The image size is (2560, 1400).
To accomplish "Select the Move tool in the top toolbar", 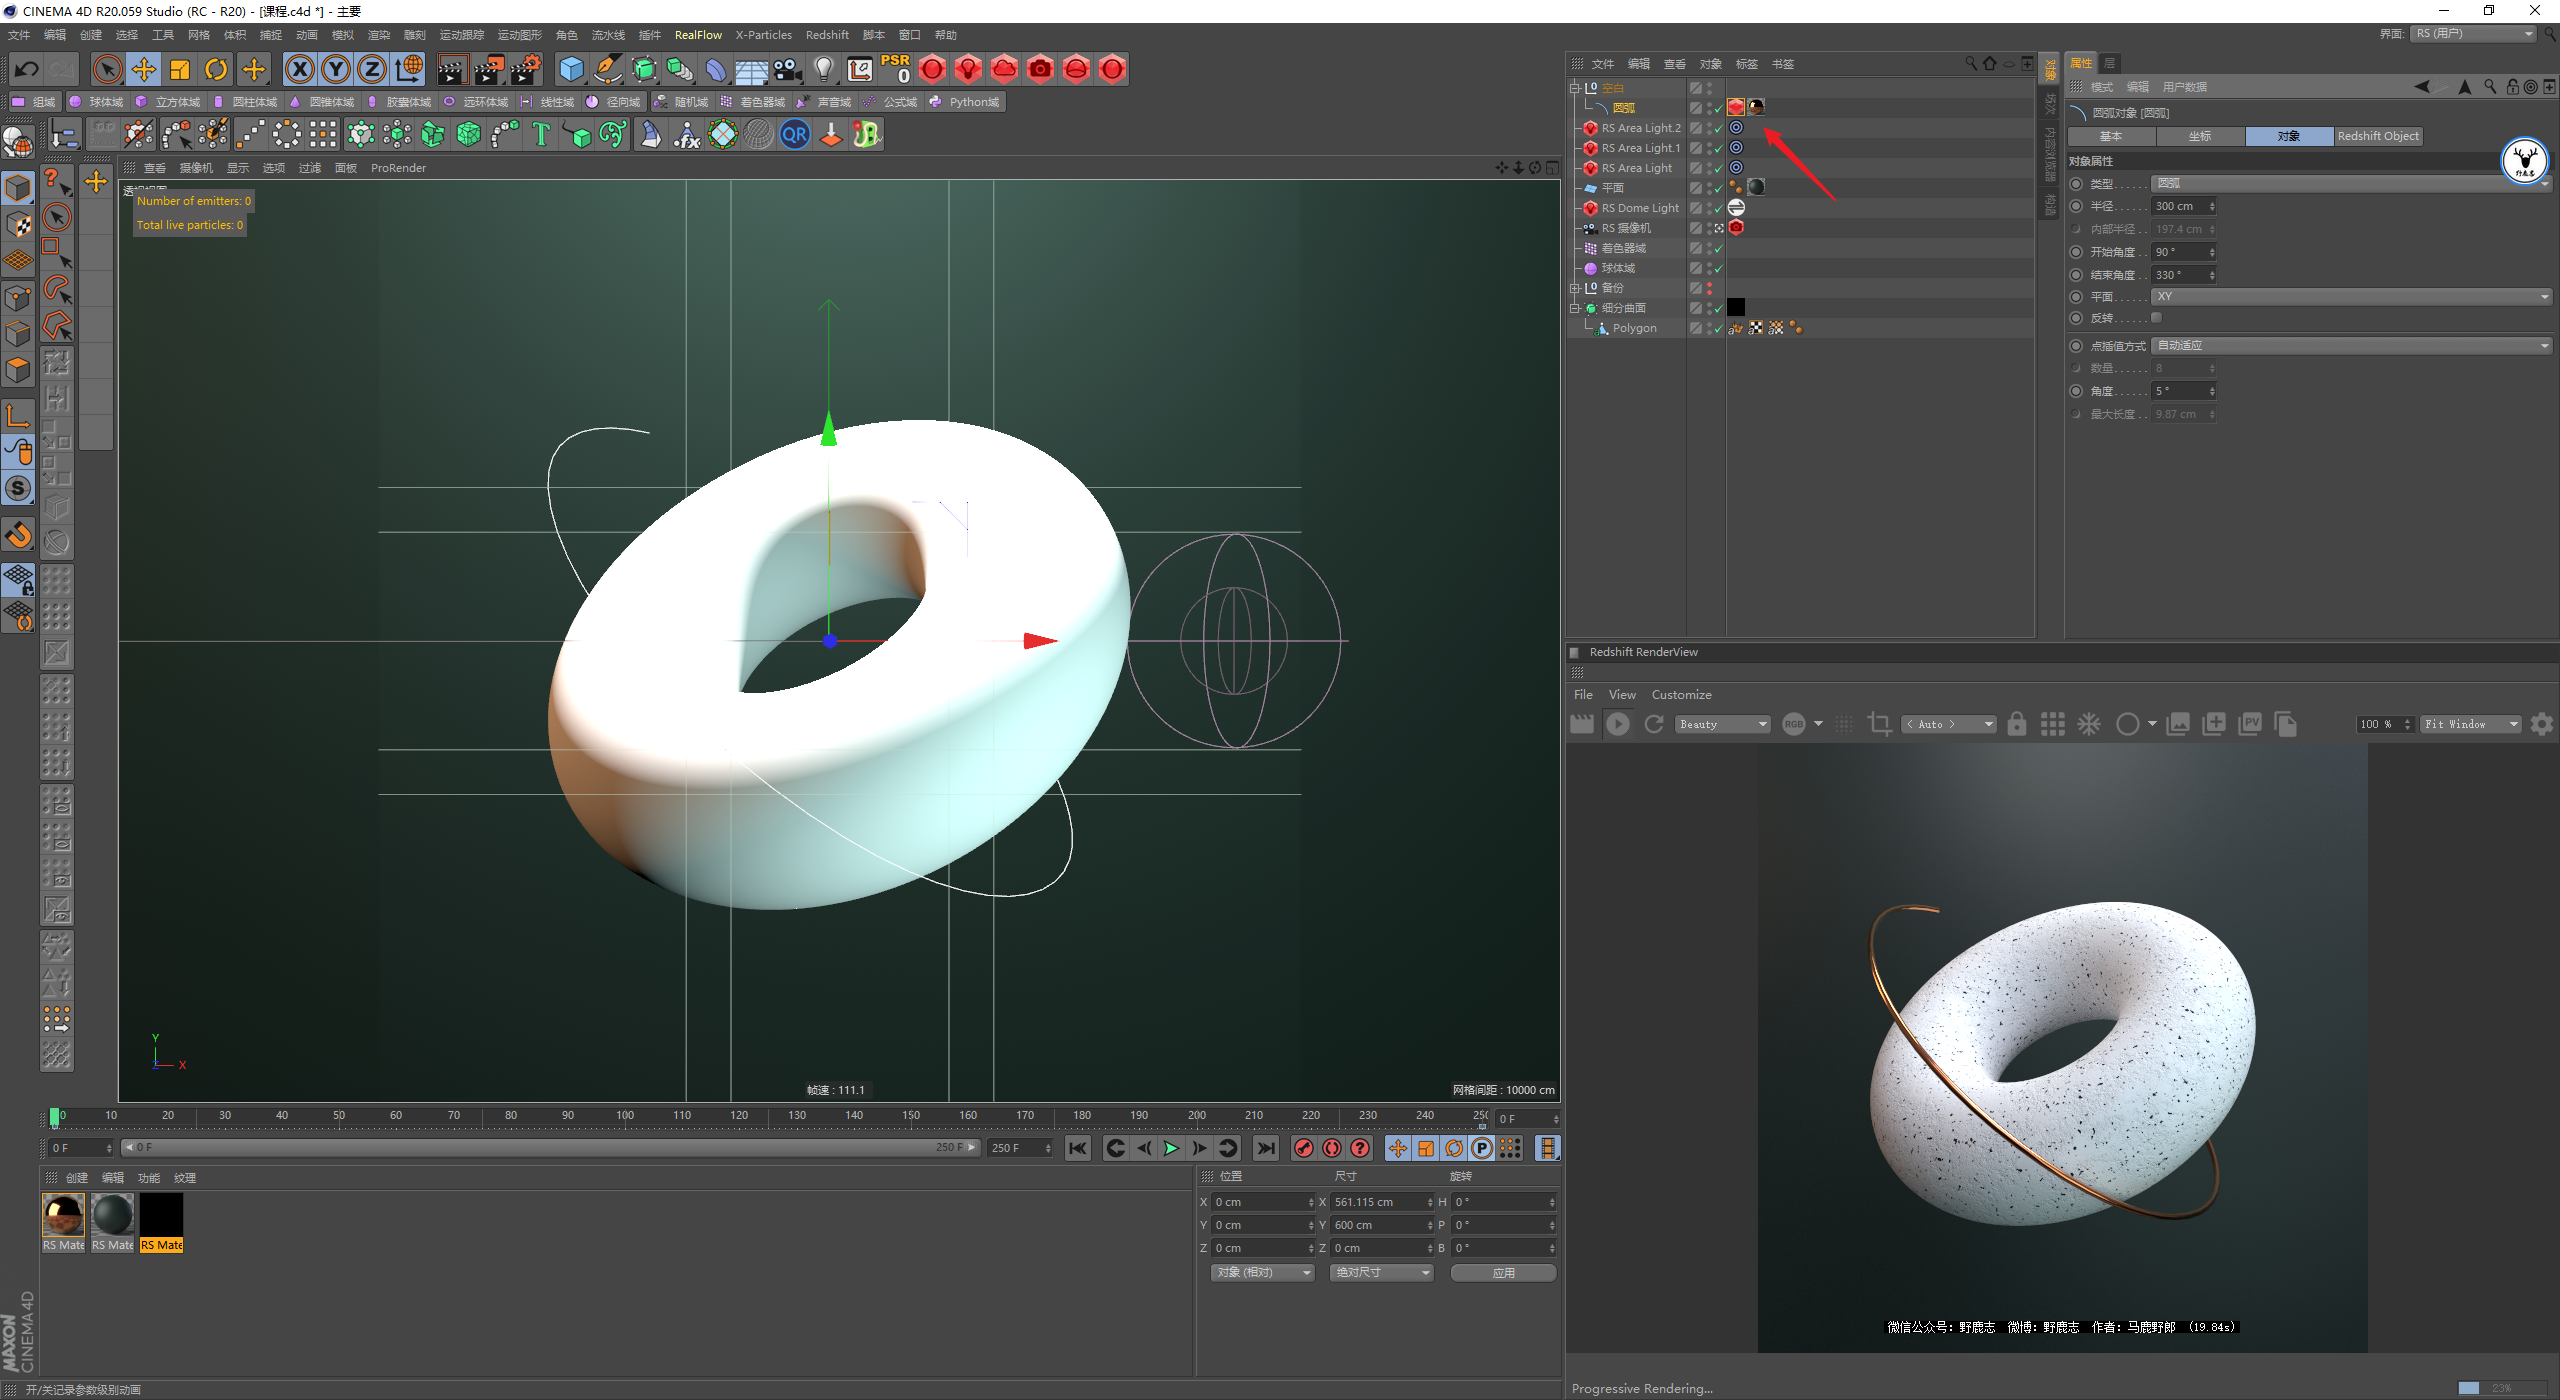I will (144, 69).
